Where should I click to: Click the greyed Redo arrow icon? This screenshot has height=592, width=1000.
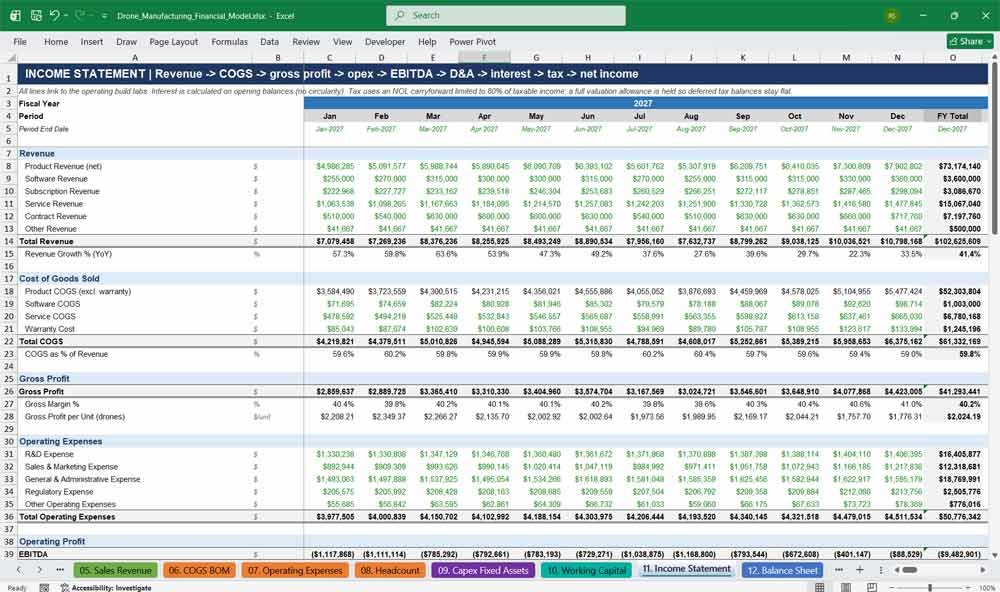point(80,15)
